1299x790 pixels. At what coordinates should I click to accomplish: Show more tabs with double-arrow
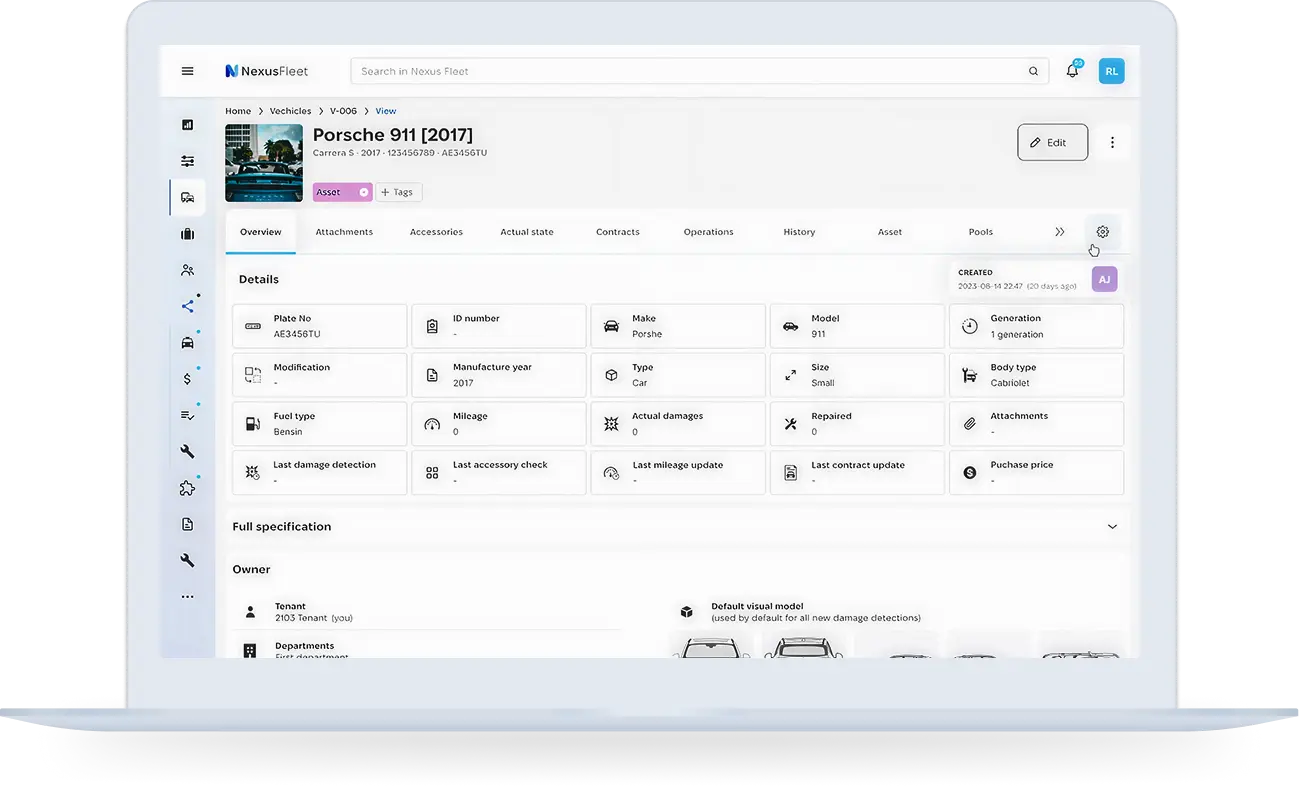coord(1059,232)
